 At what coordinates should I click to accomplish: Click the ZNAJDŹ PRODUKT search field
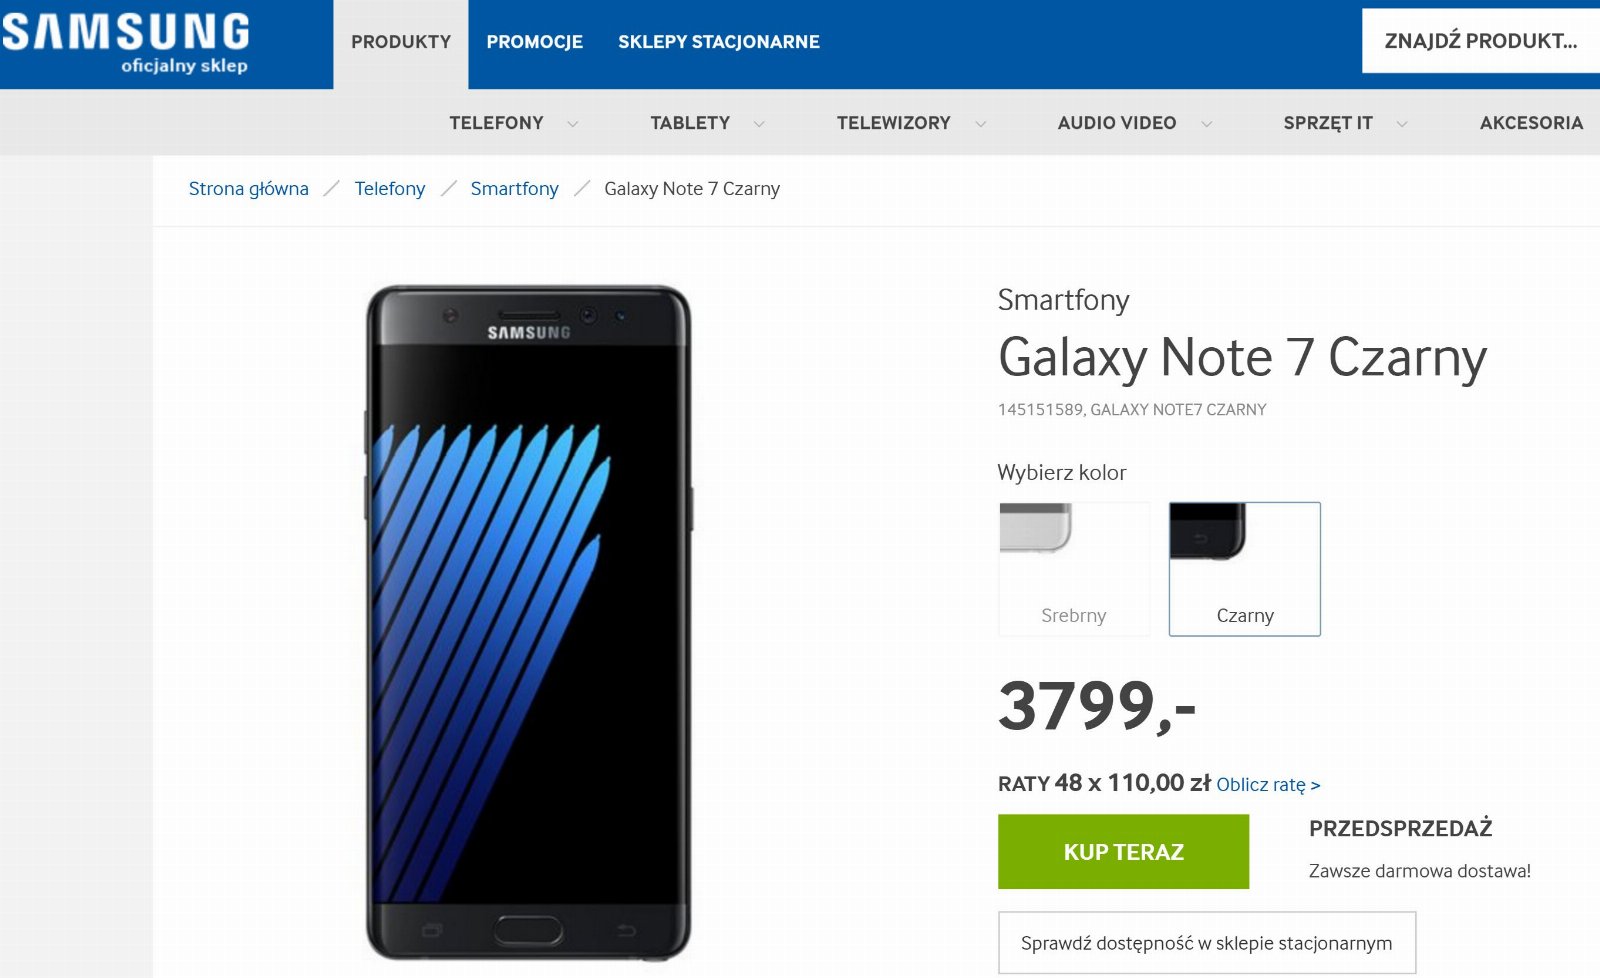(1481, 41)
